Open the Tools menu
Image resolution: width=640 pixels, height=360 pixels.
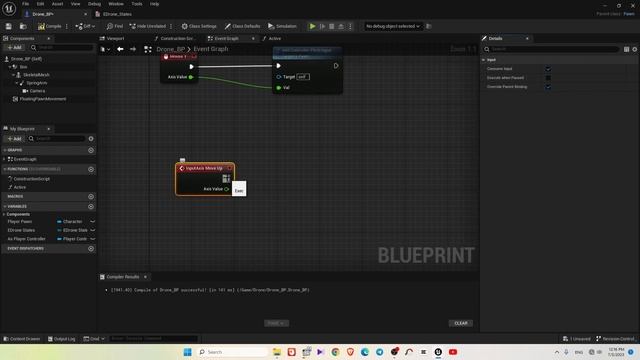pos(137,4)
